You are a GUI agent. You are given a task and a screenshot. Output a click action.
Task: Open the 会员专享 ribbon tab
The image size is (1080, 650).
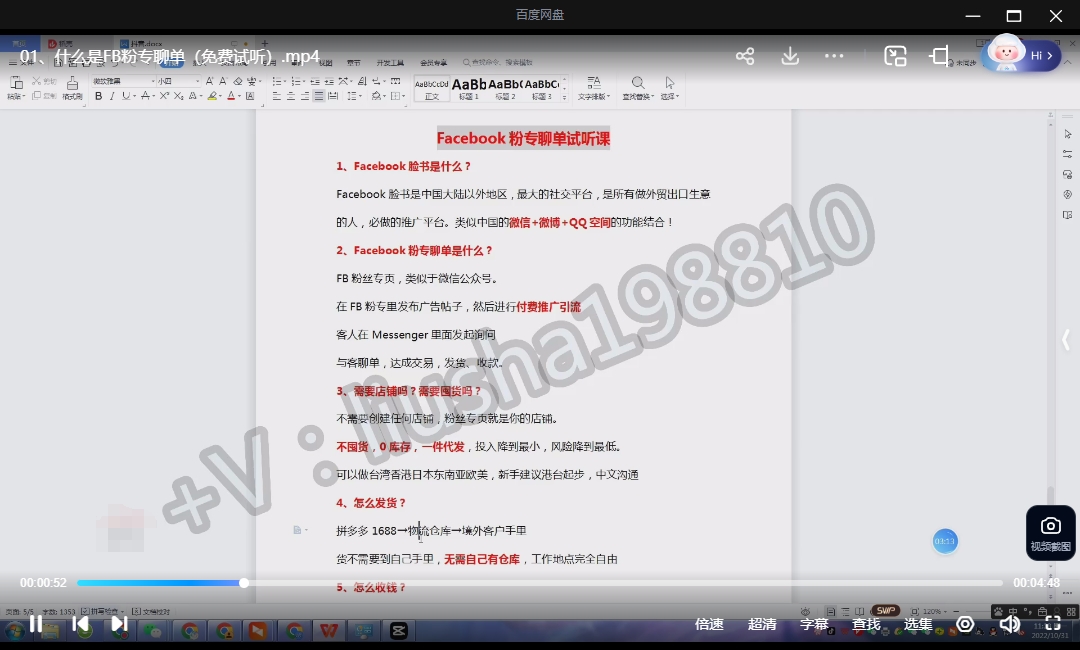tap(433, 63)
